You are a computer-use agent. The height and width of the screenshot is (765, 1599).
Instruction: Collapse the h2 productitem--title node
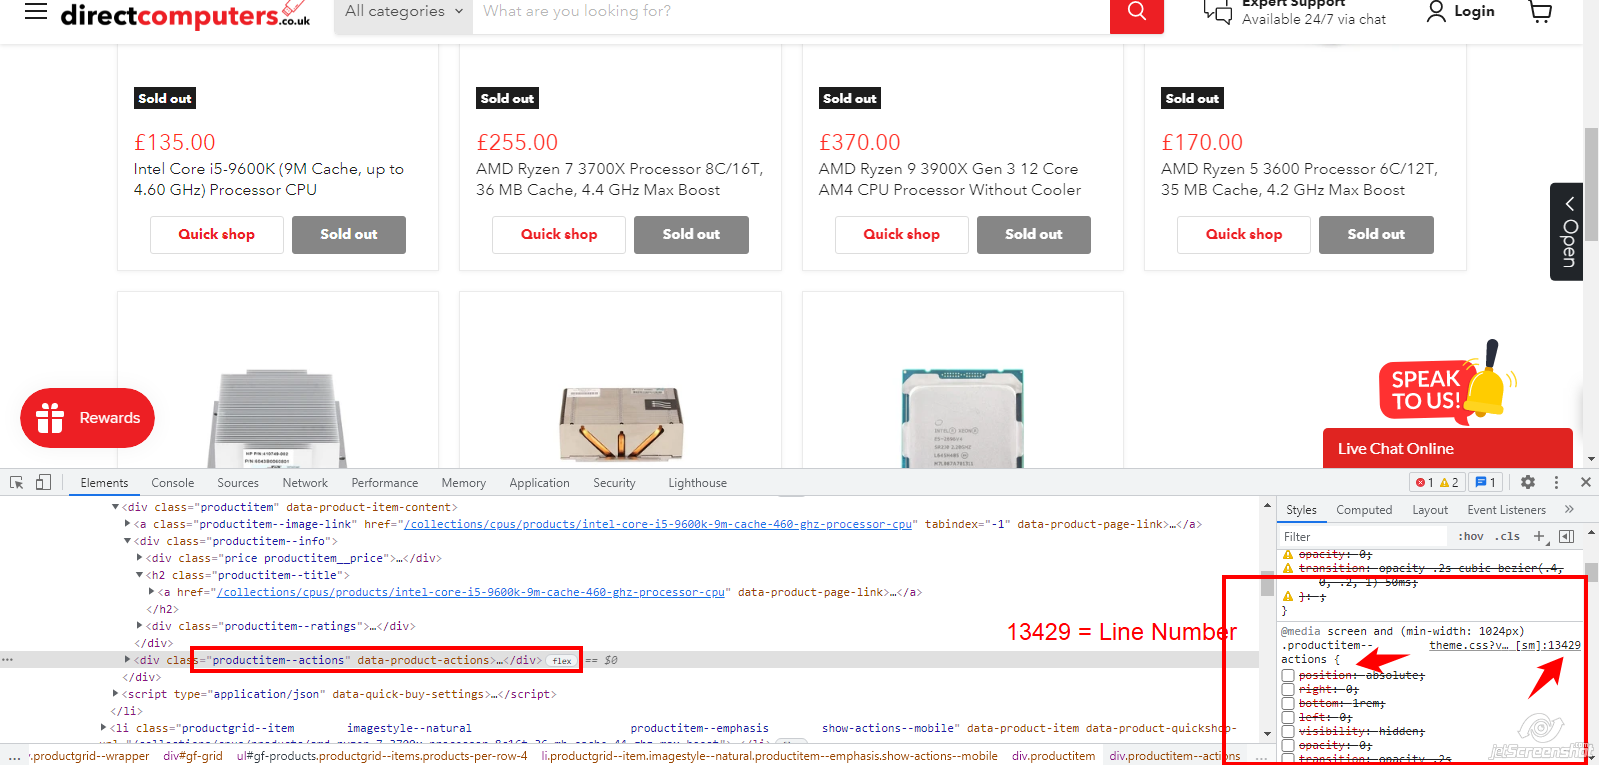(140, 575)
